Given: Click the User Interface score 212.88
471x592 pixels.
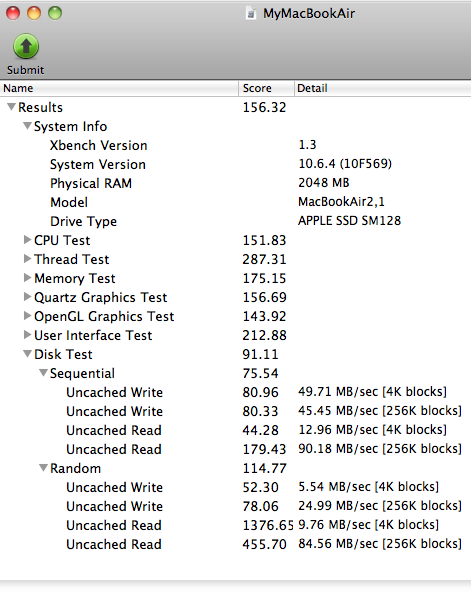Looking at the screenshot, I should (x=264, y=335).
